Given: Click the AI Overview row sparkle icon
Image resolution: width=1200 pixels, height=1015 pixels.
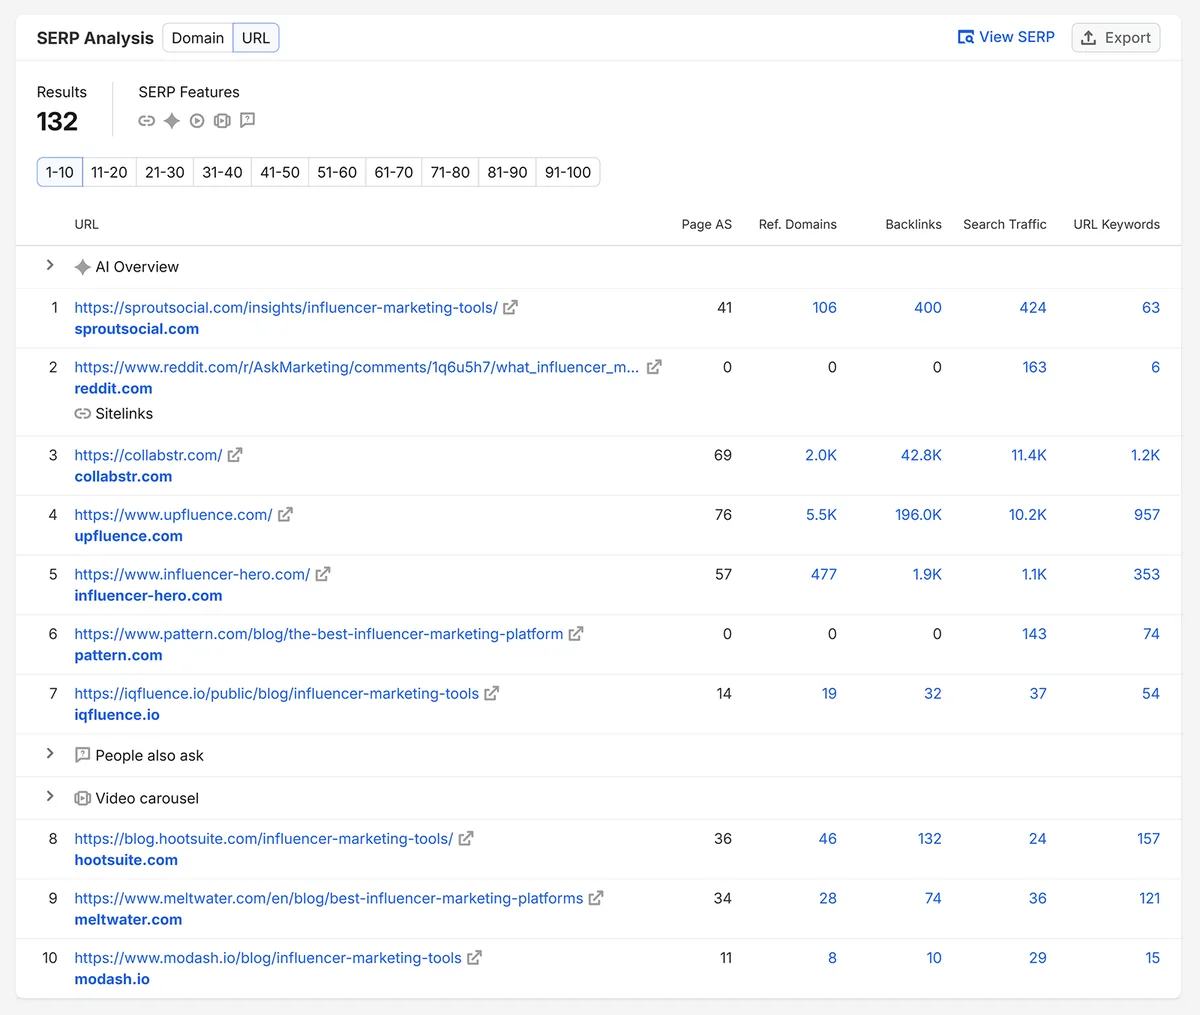Looking at the screenshot, I should pyautogui.click(x=83, y=267).
